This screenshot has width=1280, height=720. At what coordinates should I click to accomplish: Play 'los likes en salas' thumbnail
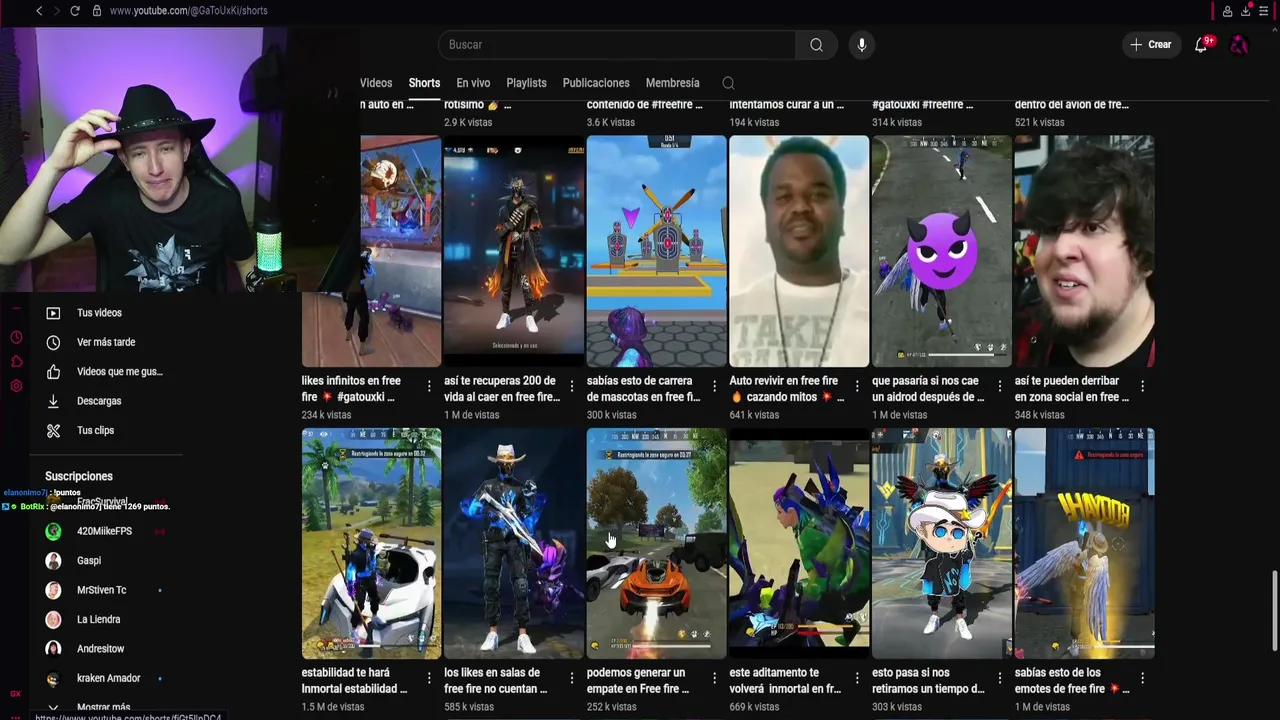[x=514, y=544]
